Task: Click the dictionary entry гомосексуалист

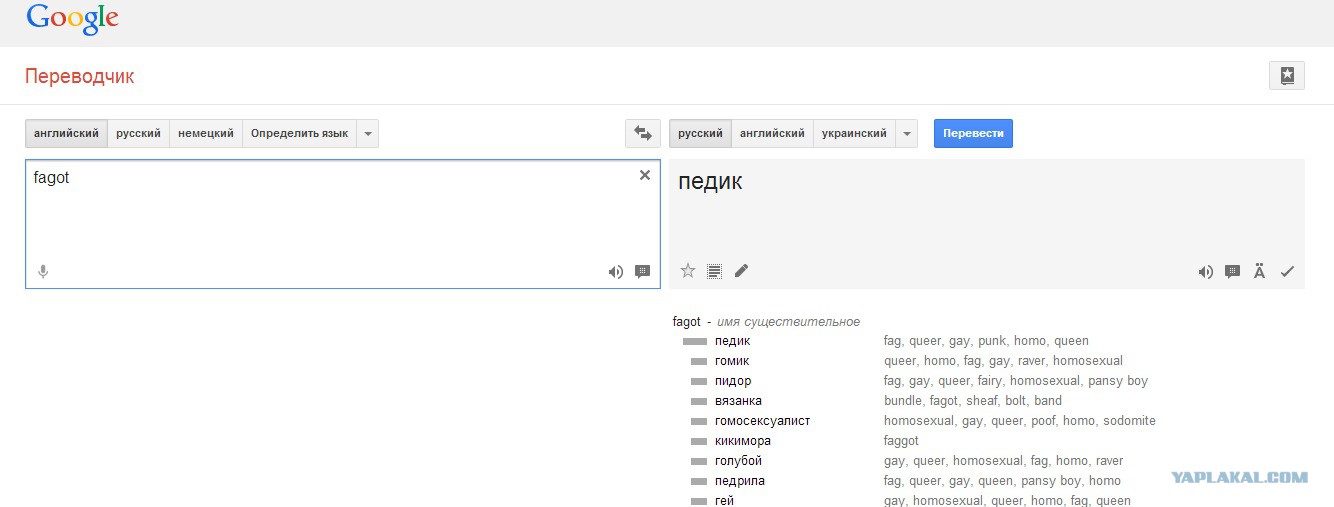Action: coord(762,421)
